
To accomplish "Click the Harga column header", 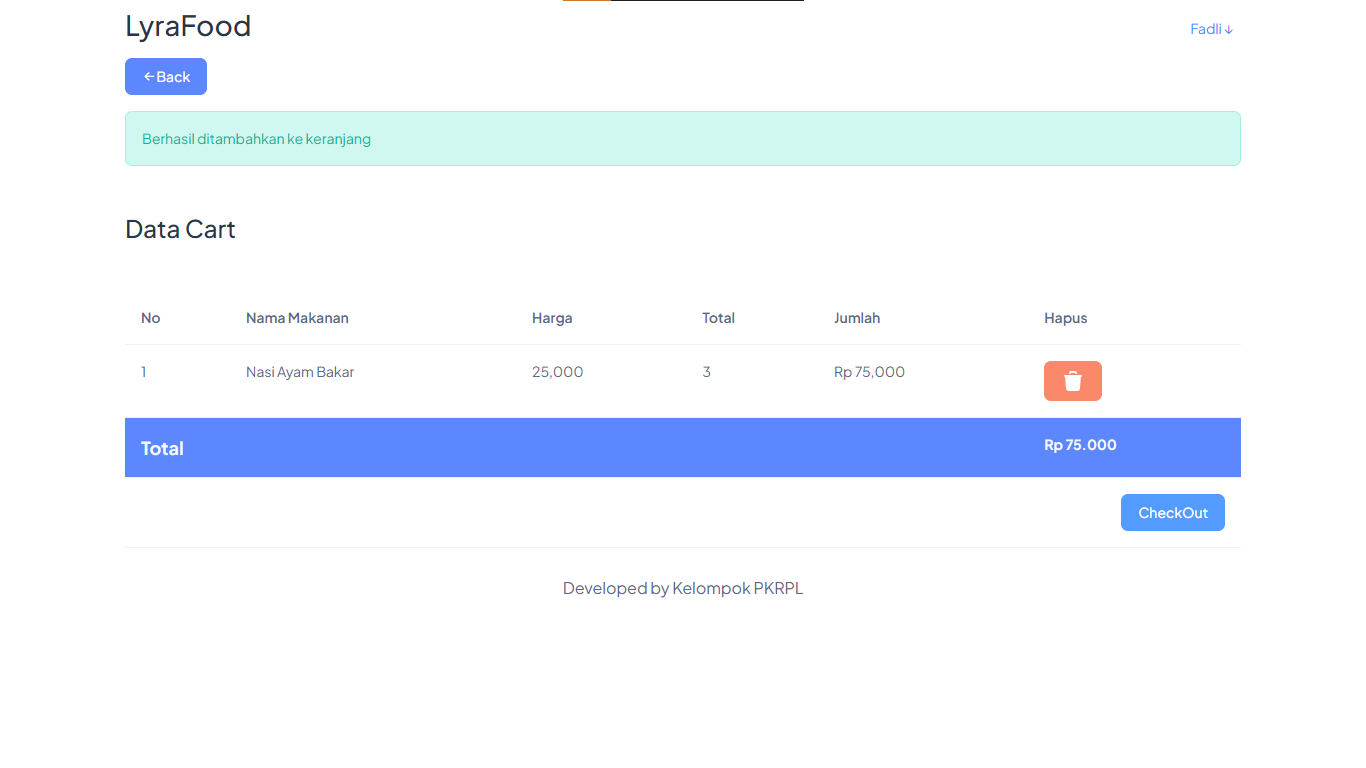I will [552, 318].
